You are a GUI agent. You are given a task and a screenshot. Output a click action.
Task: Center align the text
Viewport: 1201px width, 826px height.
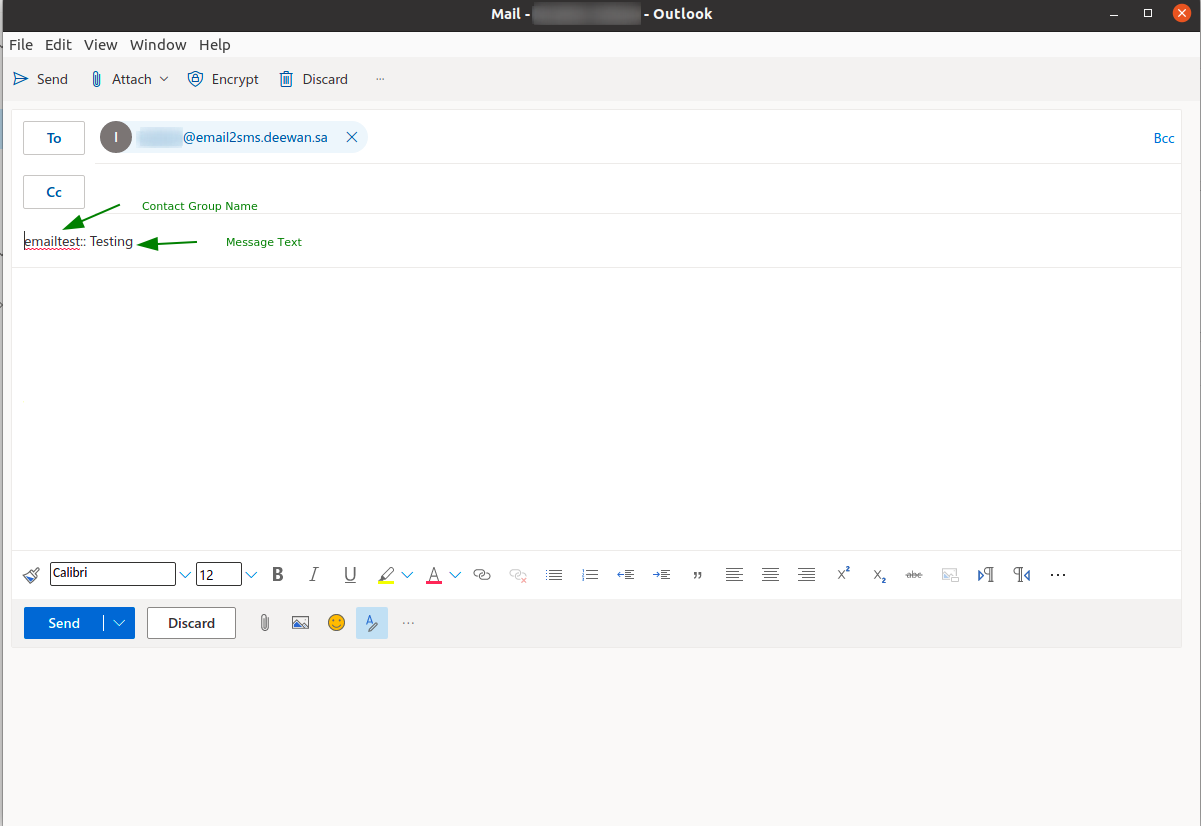770,575
